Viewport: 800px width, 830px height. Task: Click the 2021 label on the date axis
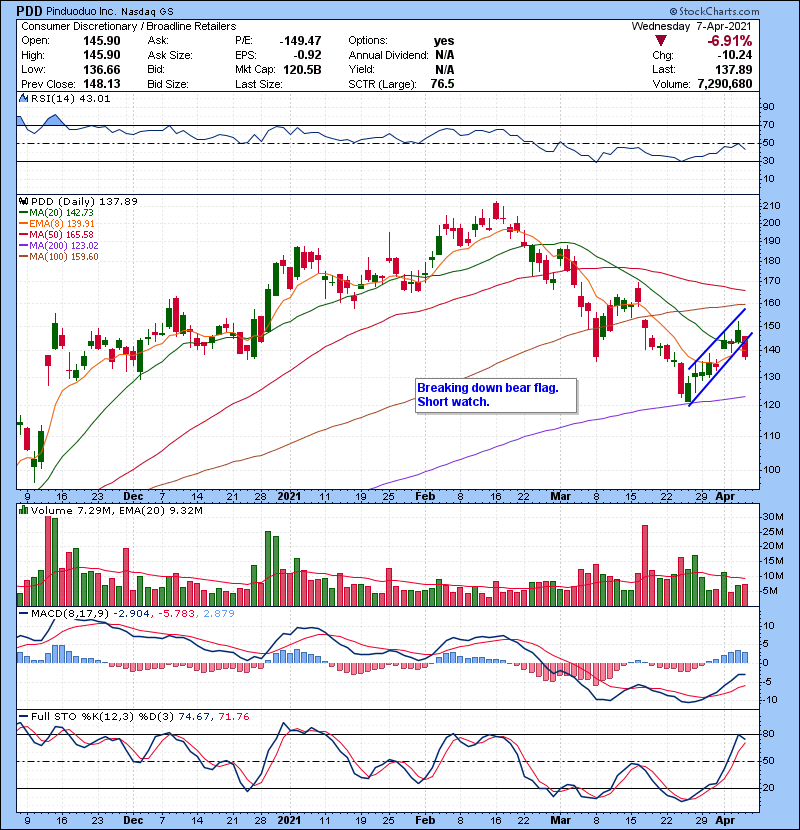click(x=290, y=495)
